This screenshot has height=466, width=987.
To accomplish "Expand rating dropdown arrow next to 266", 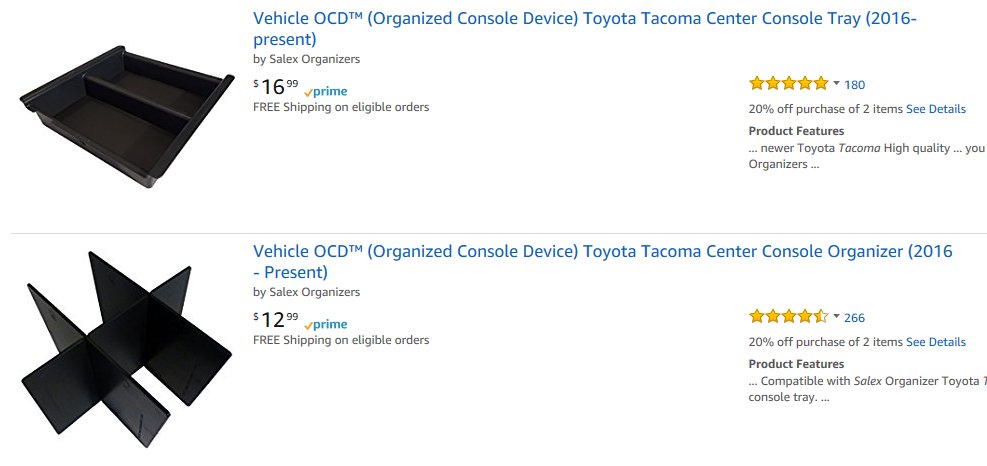I will point(837,316).
